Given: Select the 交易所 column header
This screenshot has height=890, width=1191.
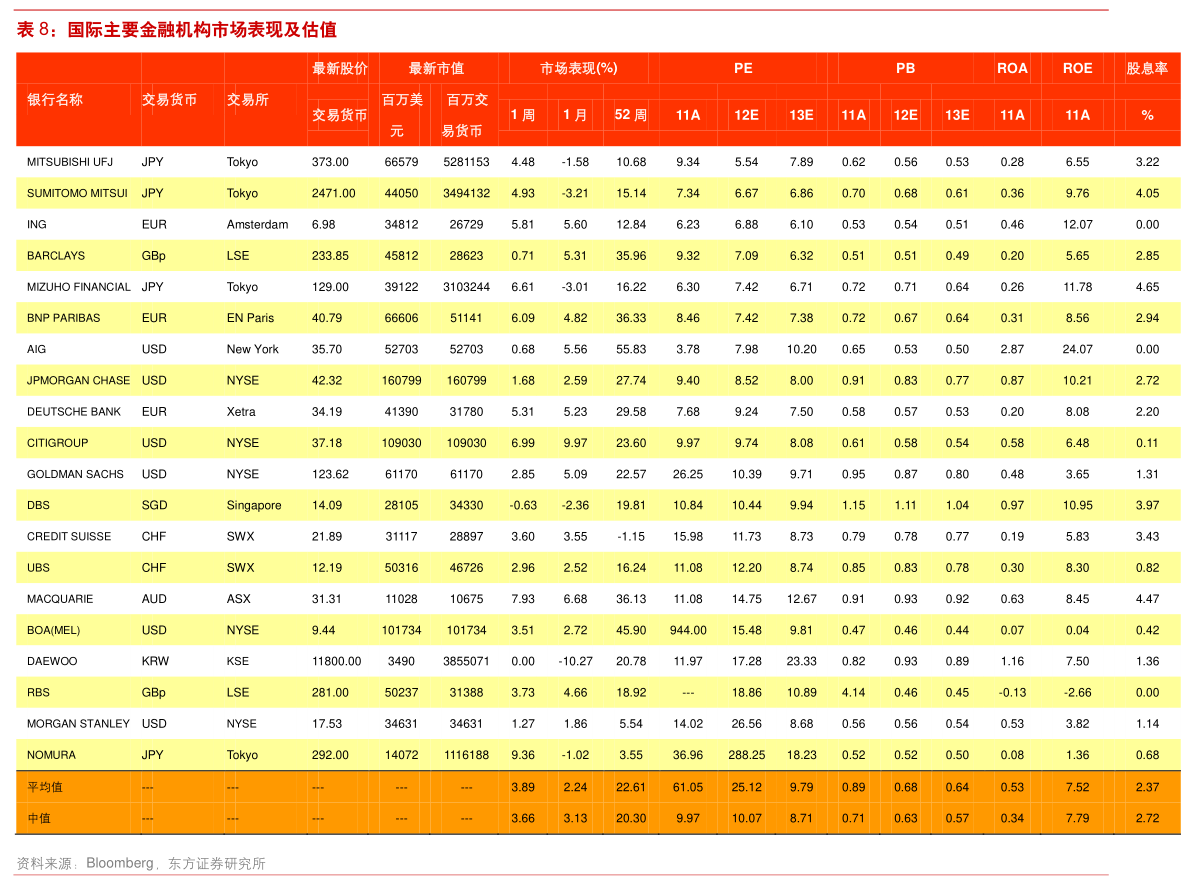Looking at the screenshot, I should click(248, 99).
